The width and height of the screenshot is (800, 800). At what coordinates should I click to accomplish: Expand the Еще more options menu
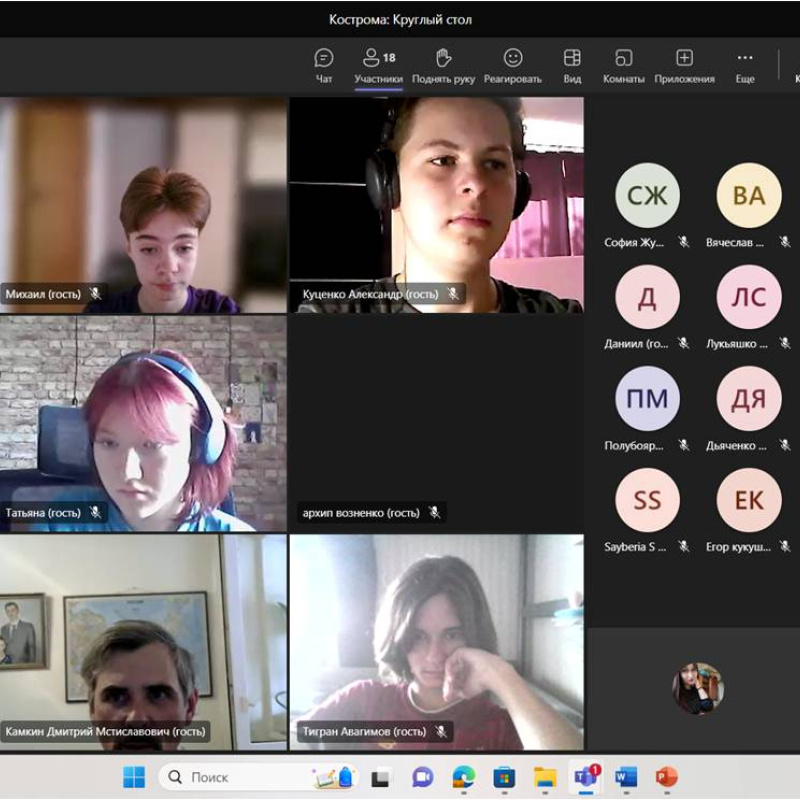coord(744,65)
